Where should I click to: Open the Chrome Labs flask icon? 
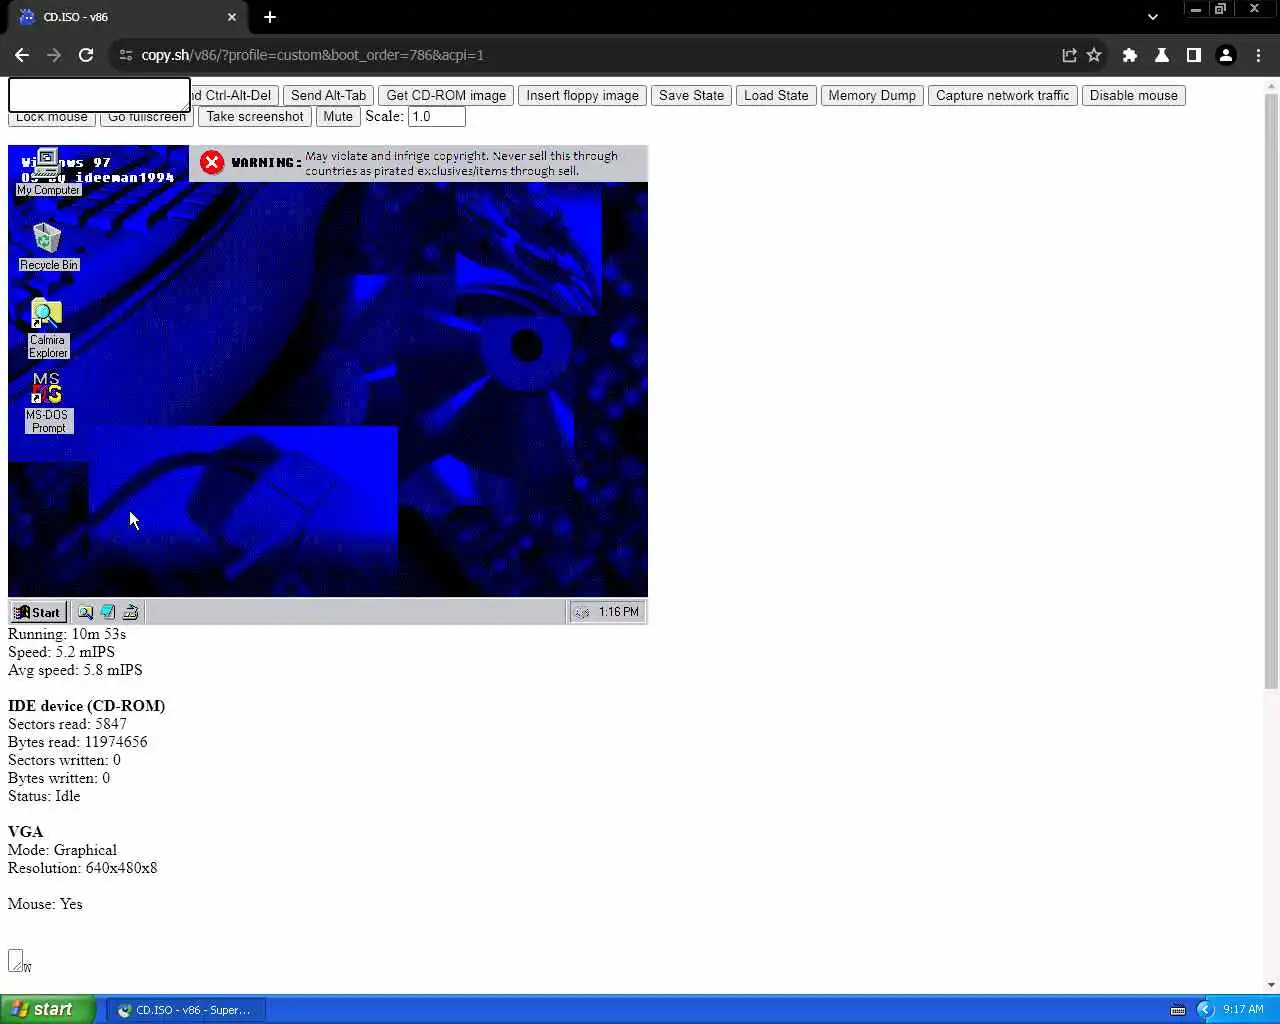(x=1162, y=55)
